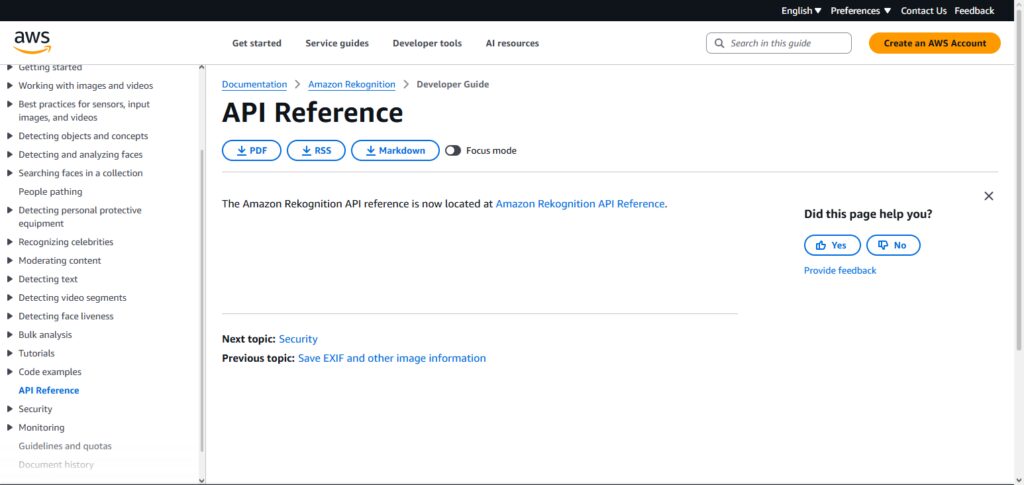Expand Detecting video segments section
This screenshot has width=1024, height=485.
point(10,298)
